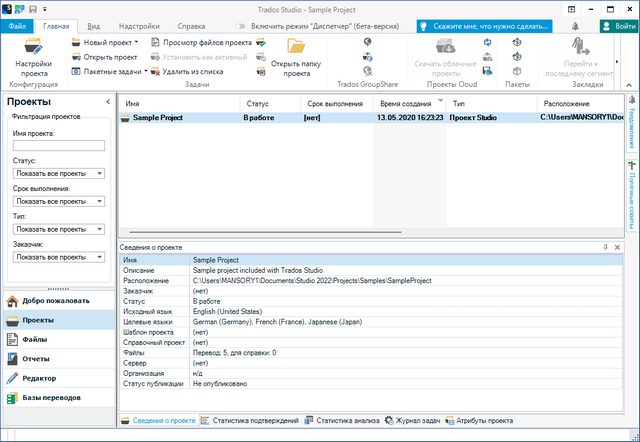Click the Войти sign-in button
Image resolution: width=640 pixels, height=442 pixels.
coord(615,23)
